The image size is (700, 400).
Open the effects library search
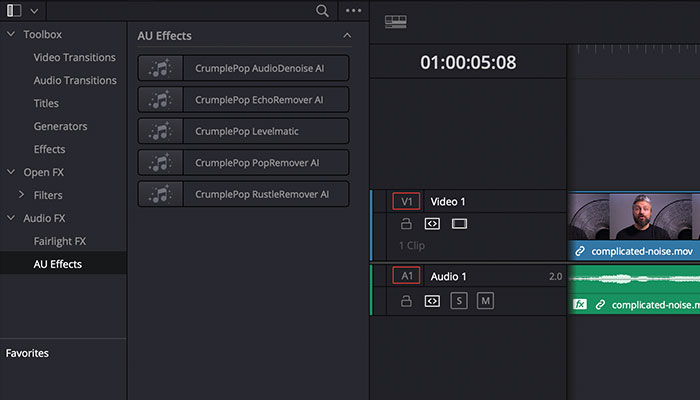coord(322,11)
